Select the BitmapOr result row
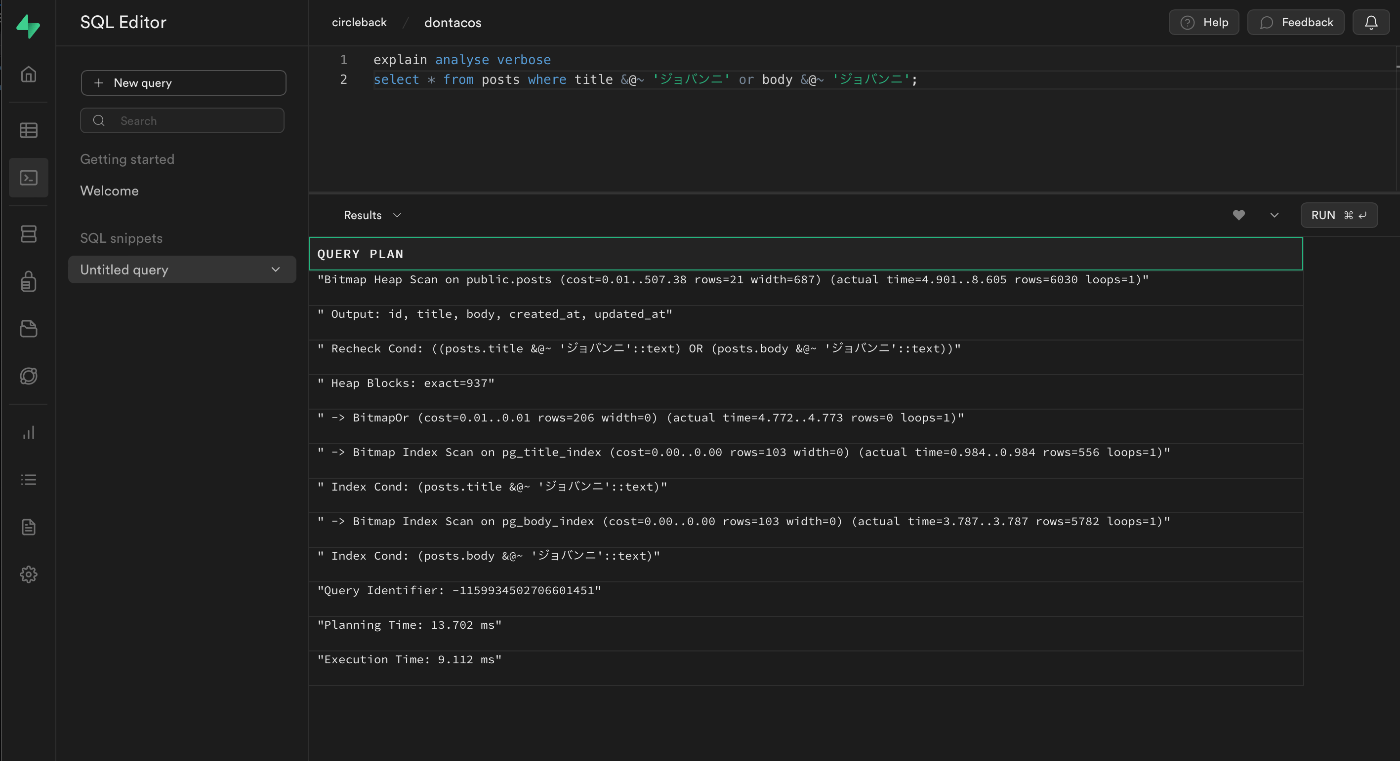Screen dimensions: 1400x761 tap(806, 426)
